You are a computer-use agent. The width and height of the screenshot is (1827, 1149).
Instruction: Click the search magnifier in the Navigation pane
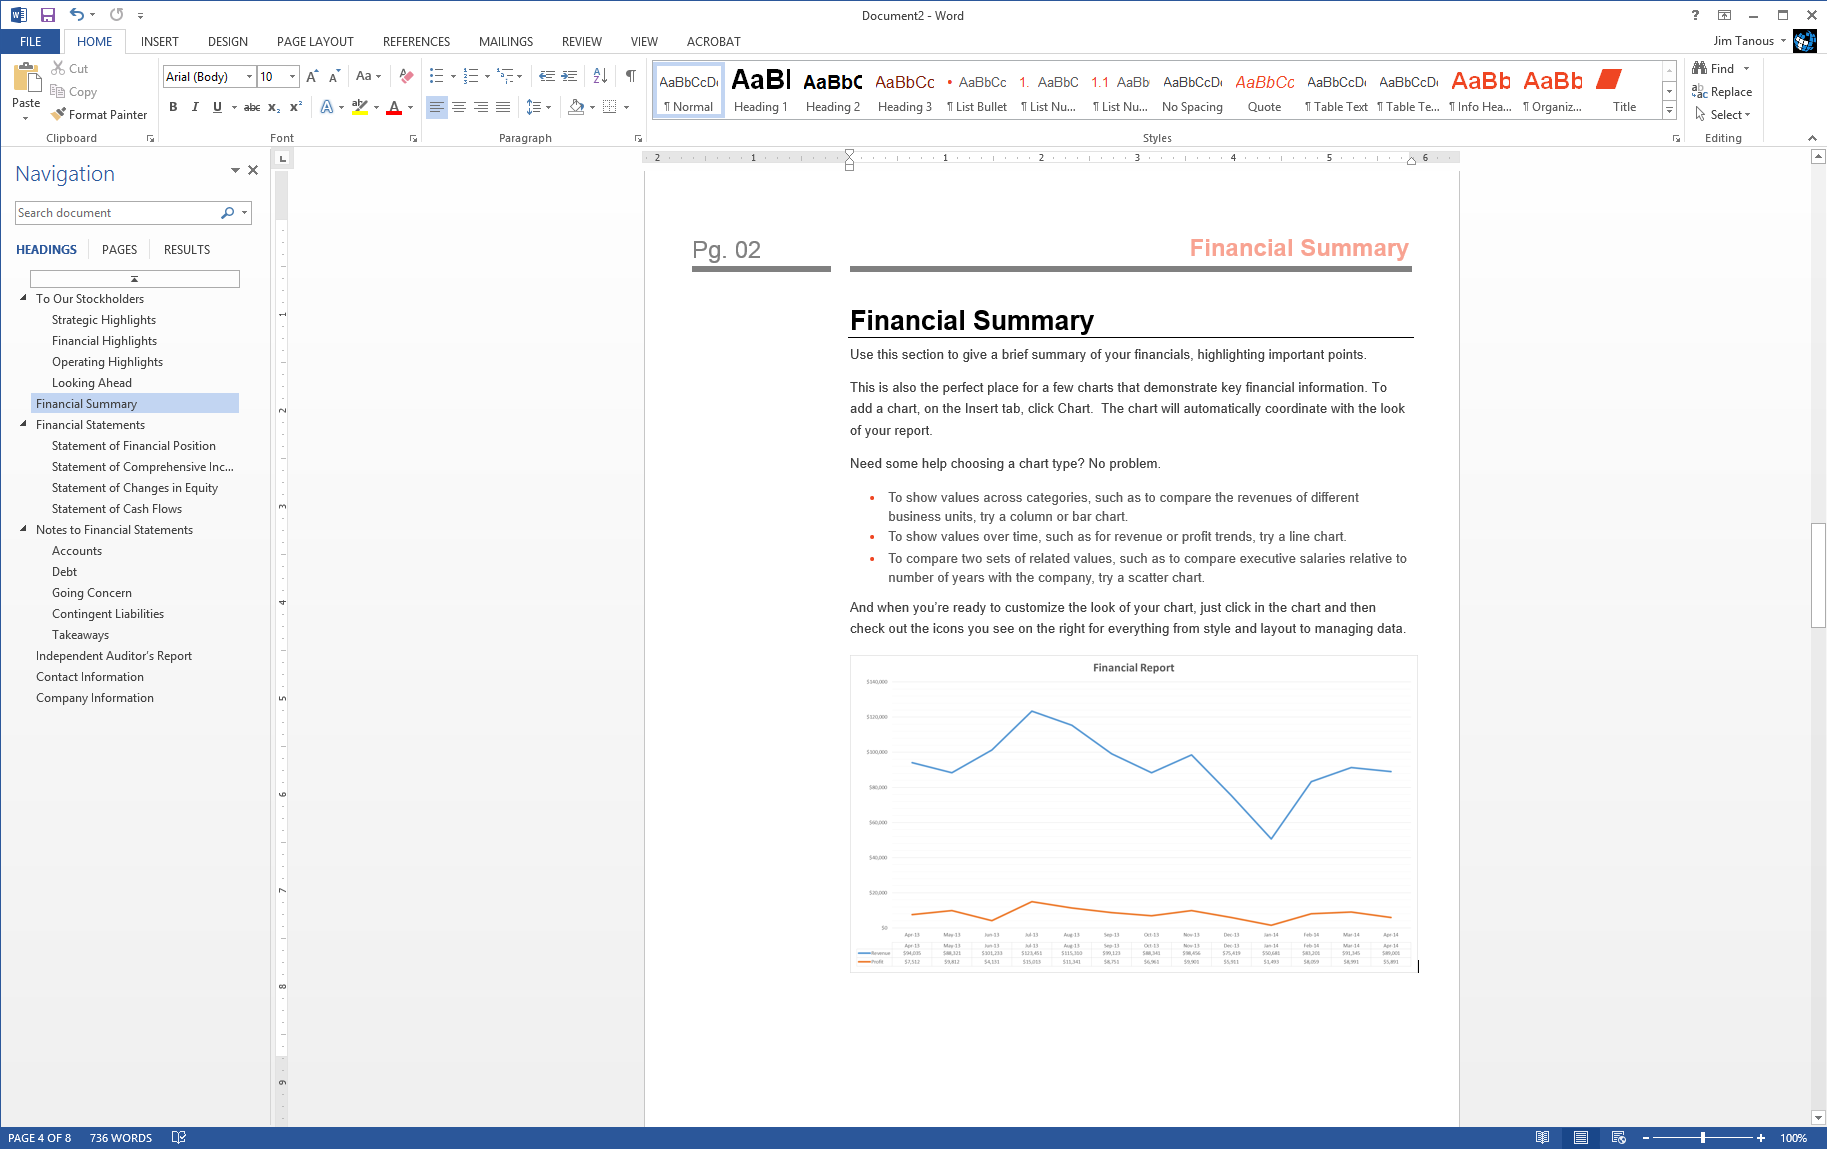click(x=228, y=213)
